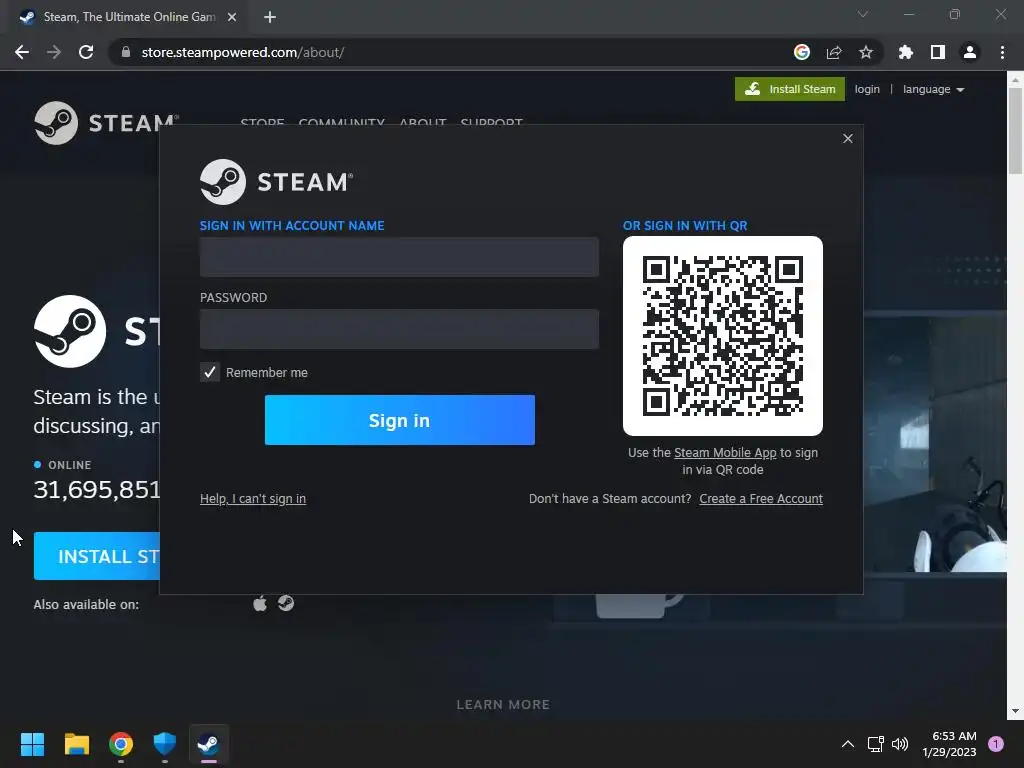The height and width of the screenshot is (768, 1024).
Task: Open the Google icon in address bar
Action: point(802,52)
